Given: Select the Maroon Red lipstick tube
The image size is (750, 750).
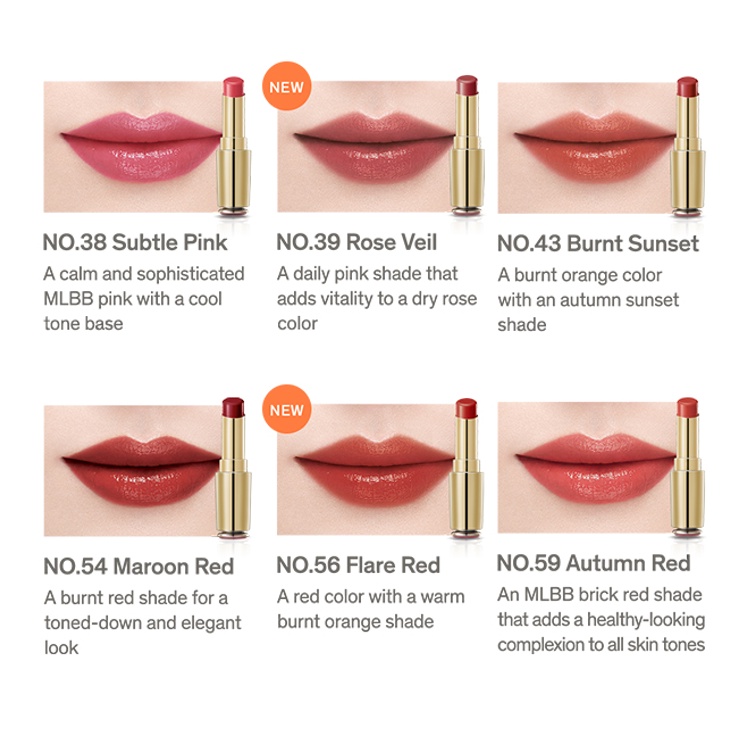Looking at the screenshot, I should [233, 469].
